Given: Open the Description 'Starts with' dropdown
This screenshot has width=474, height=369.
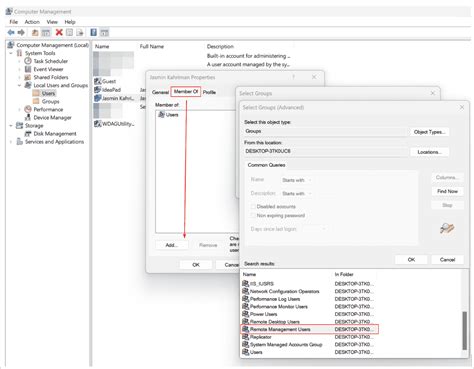Looking at the screenshot, I should [x=296, y=193].
